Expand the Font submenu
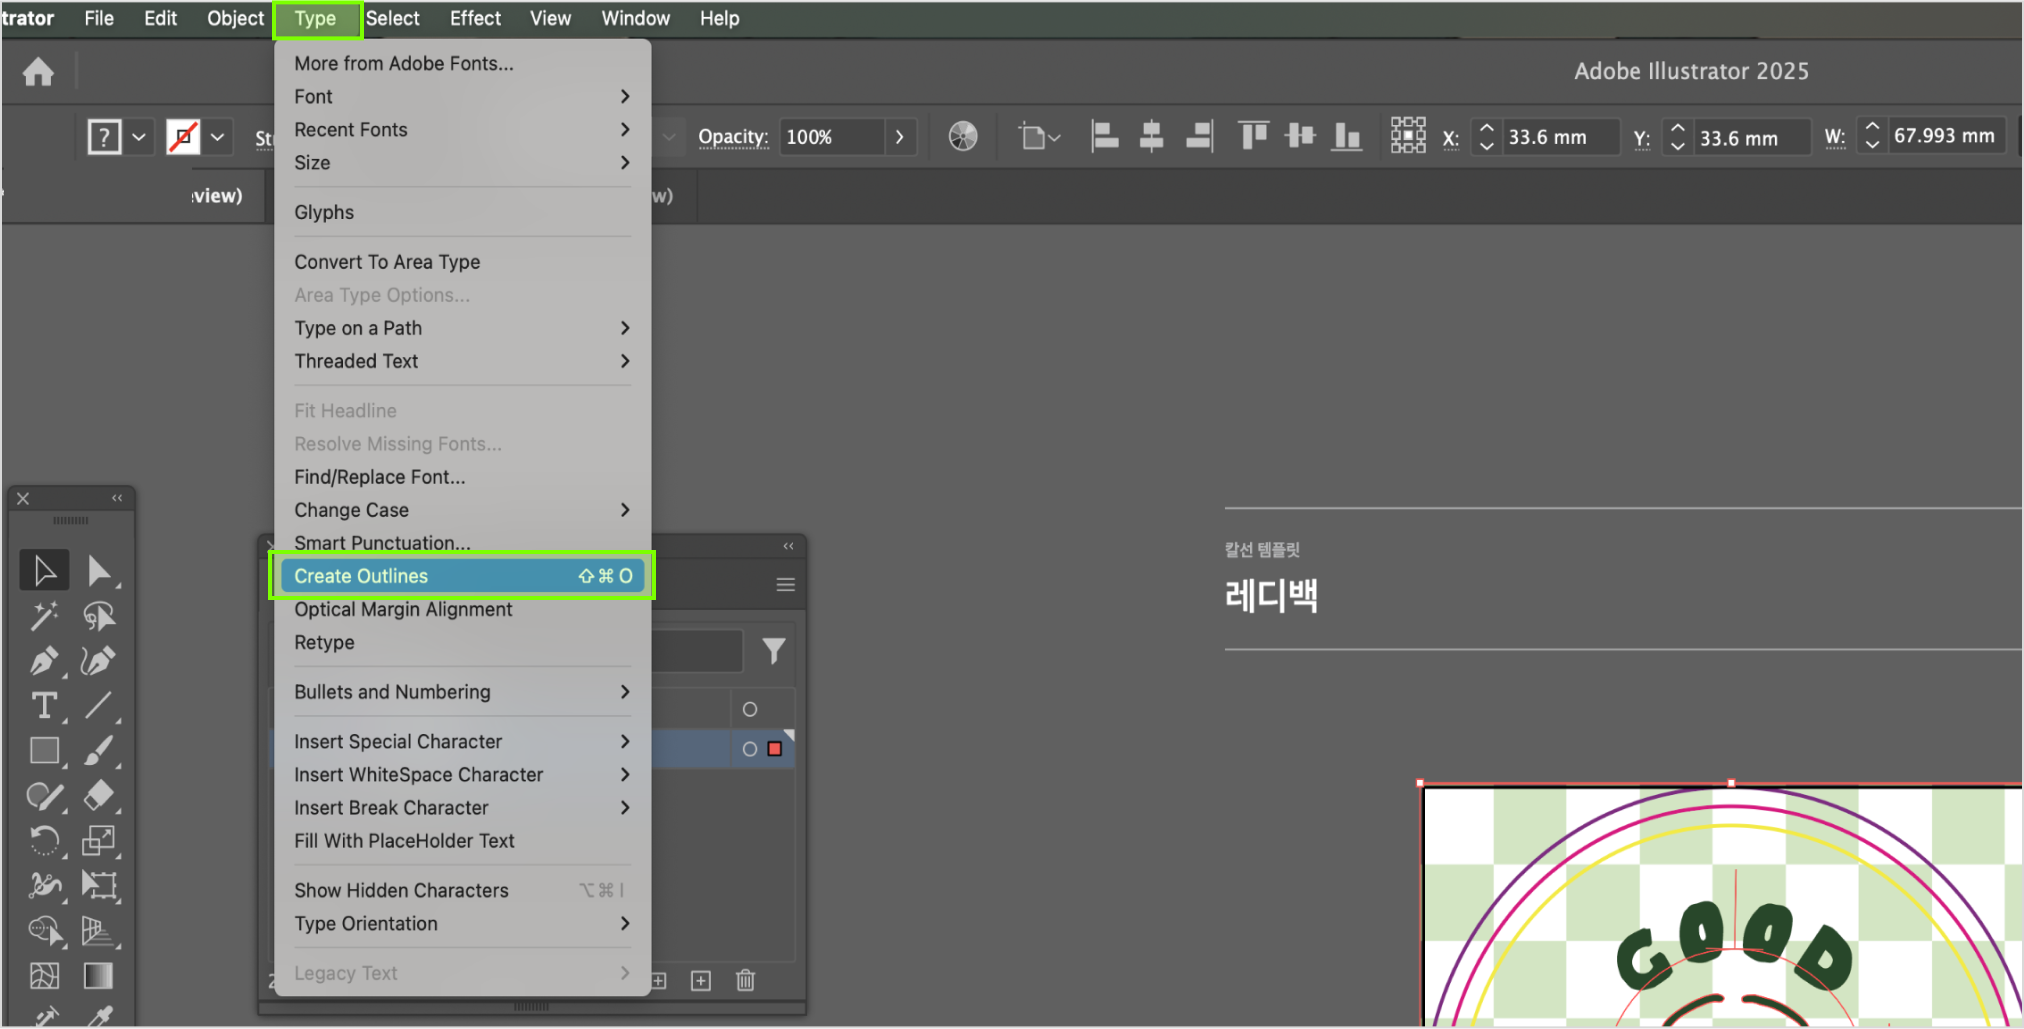 tap(461, 97)
